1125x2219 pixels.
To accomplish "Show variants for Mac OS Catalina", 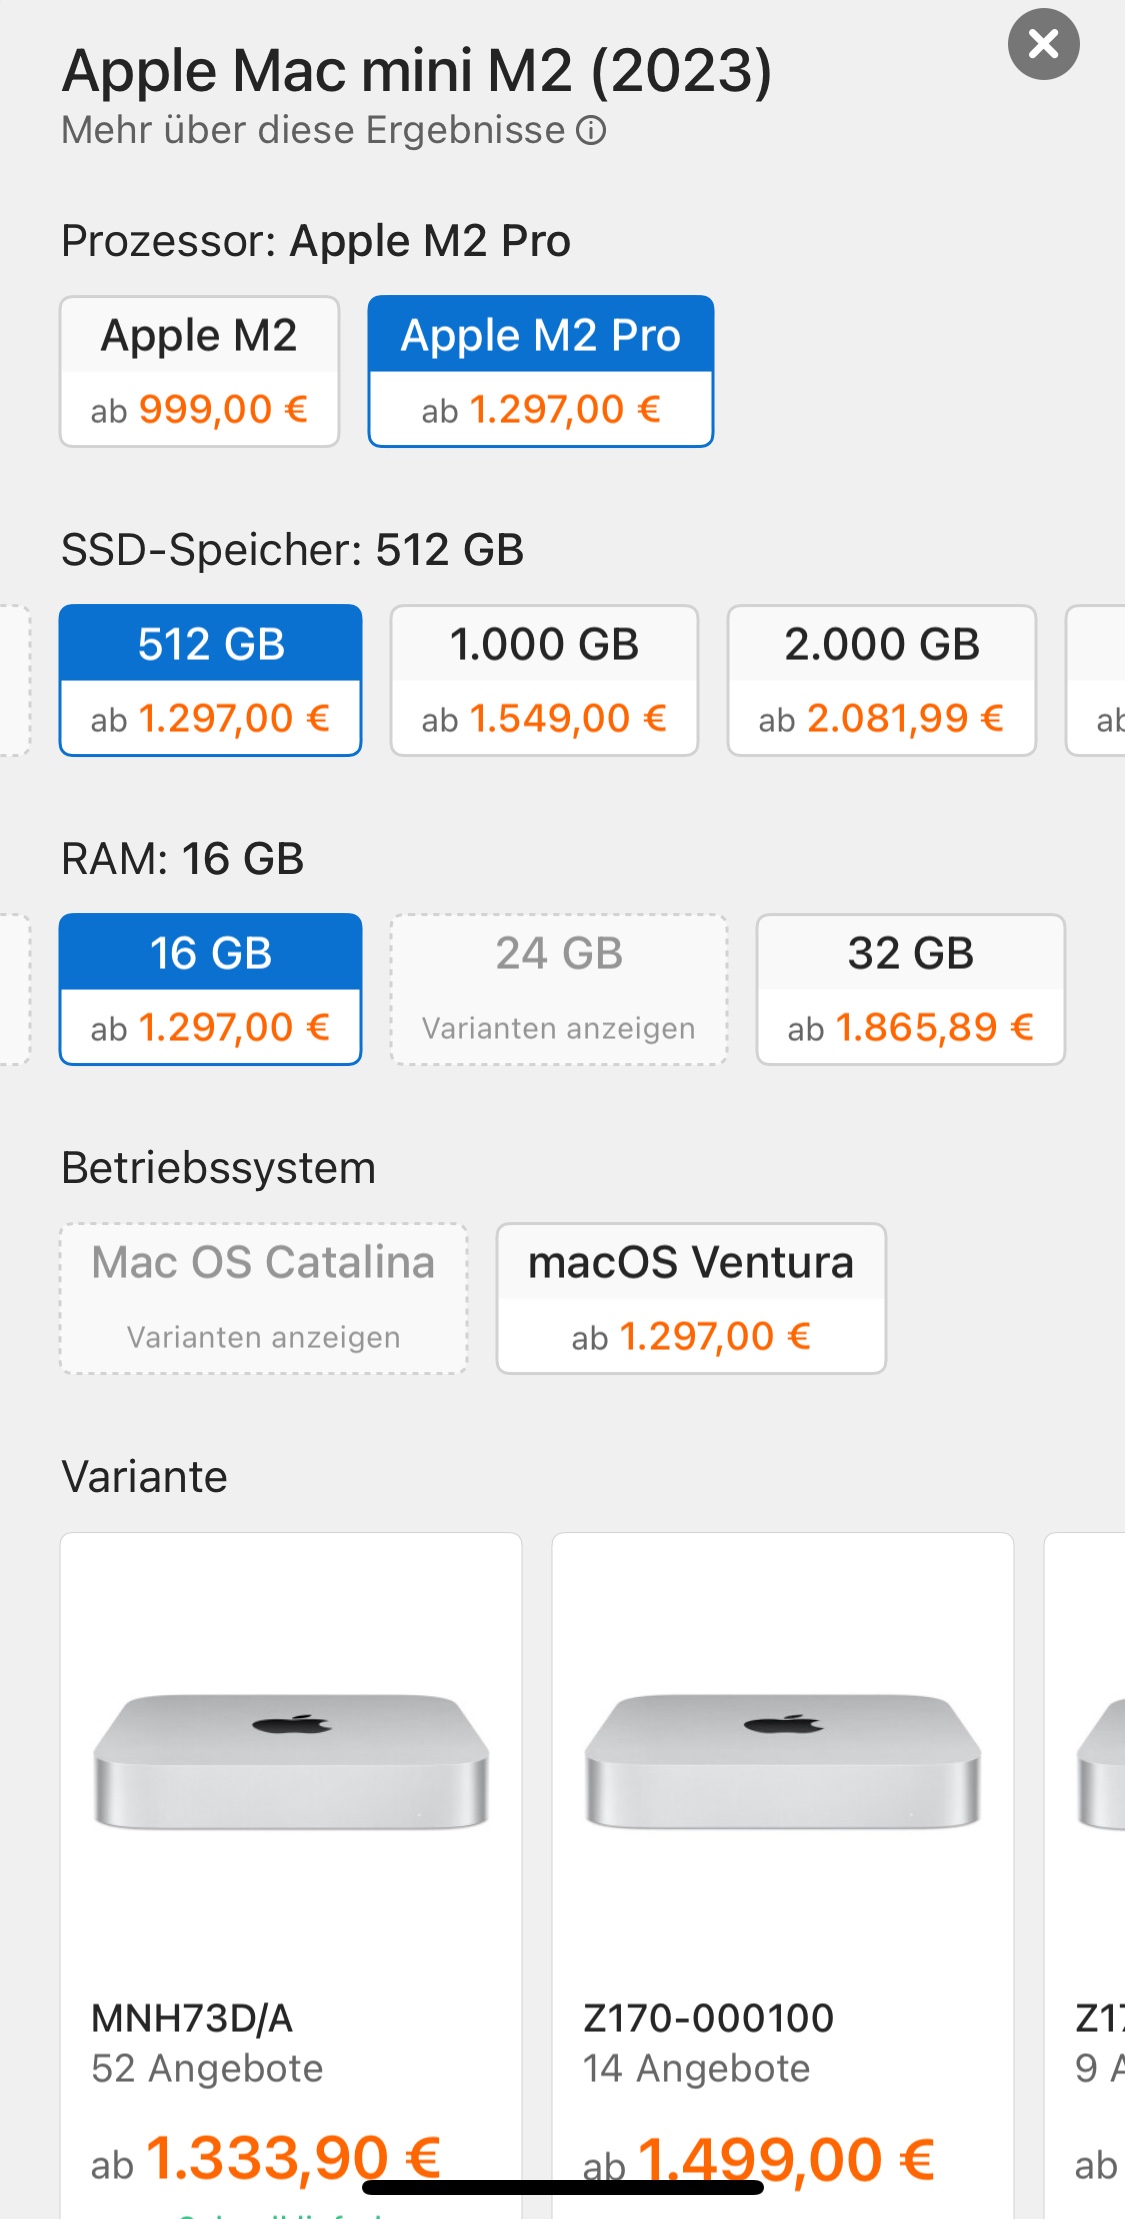I will 264,1298.
